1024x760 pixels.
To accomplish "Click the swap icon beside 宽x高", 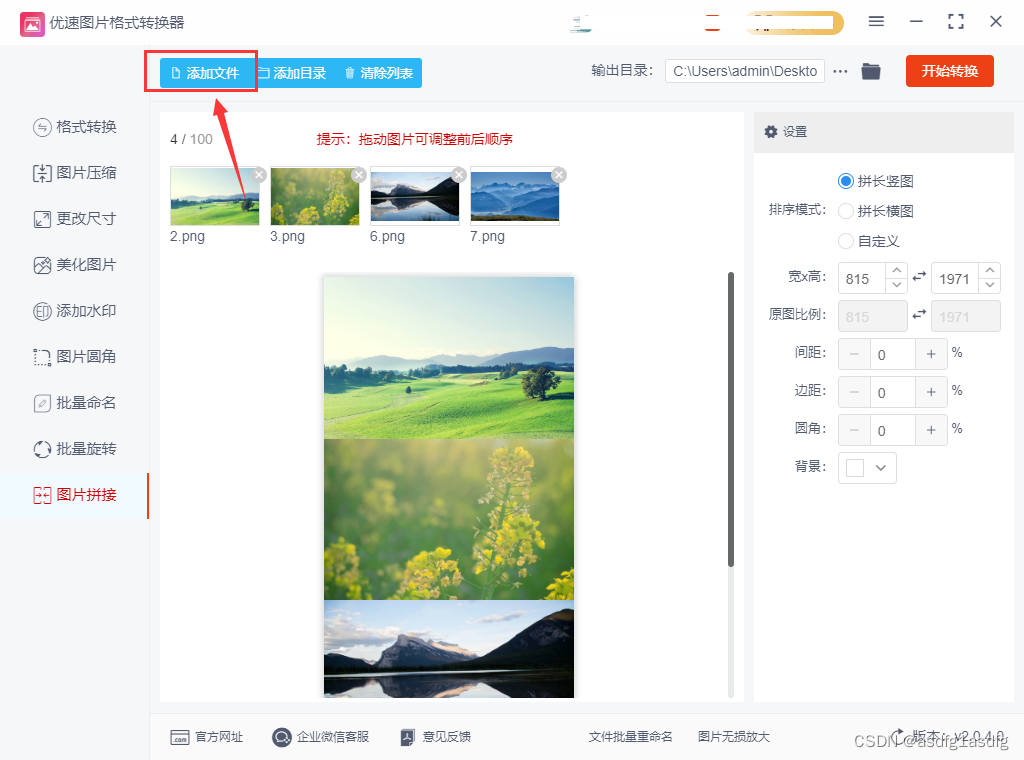I will coord(920,277).
